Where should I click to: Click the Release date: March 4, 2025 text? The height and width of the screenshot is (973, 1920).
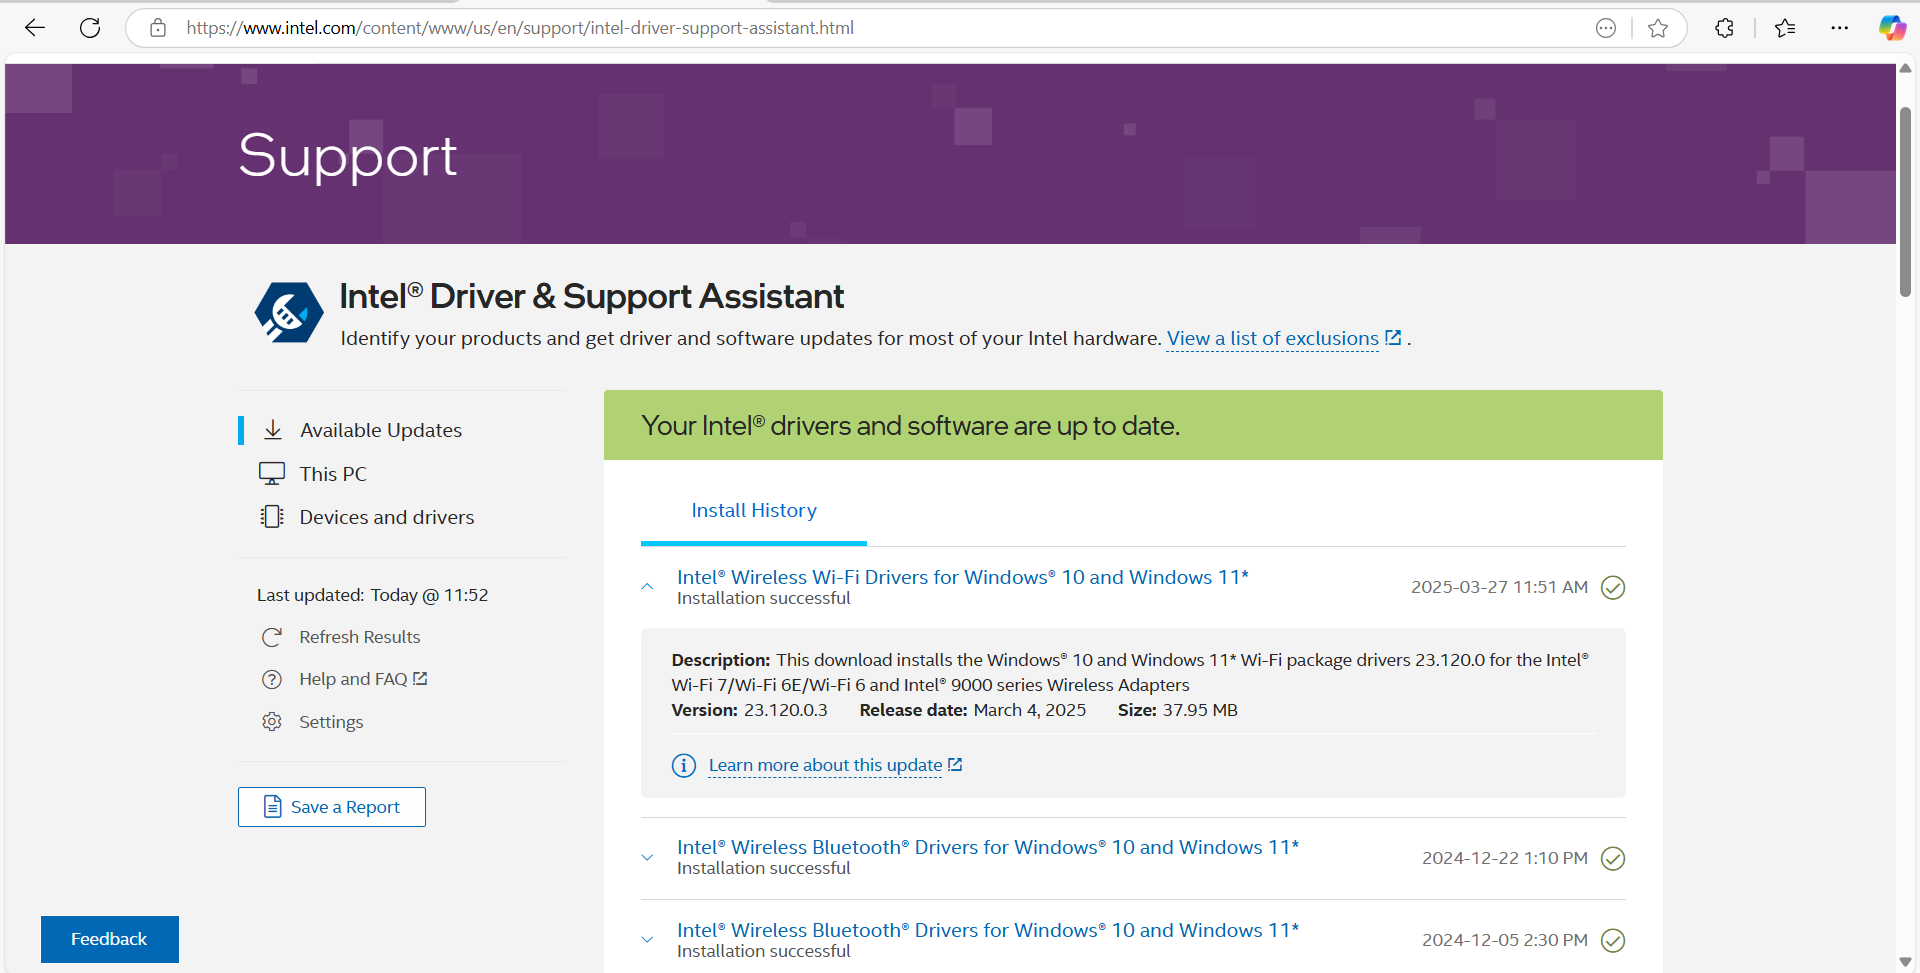973,710
